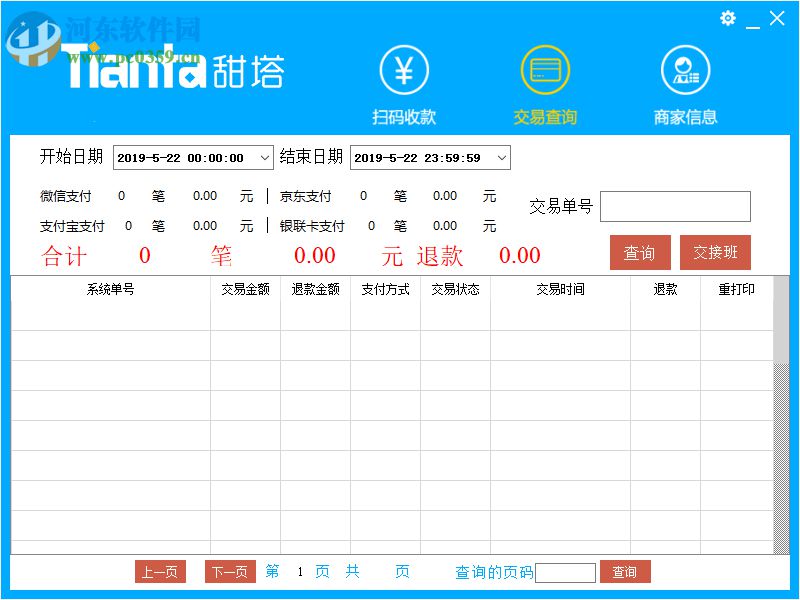This screenshot has width=800, height=600.
Task: Switch to the 商家信息 tab
Action: pos(684,116)
